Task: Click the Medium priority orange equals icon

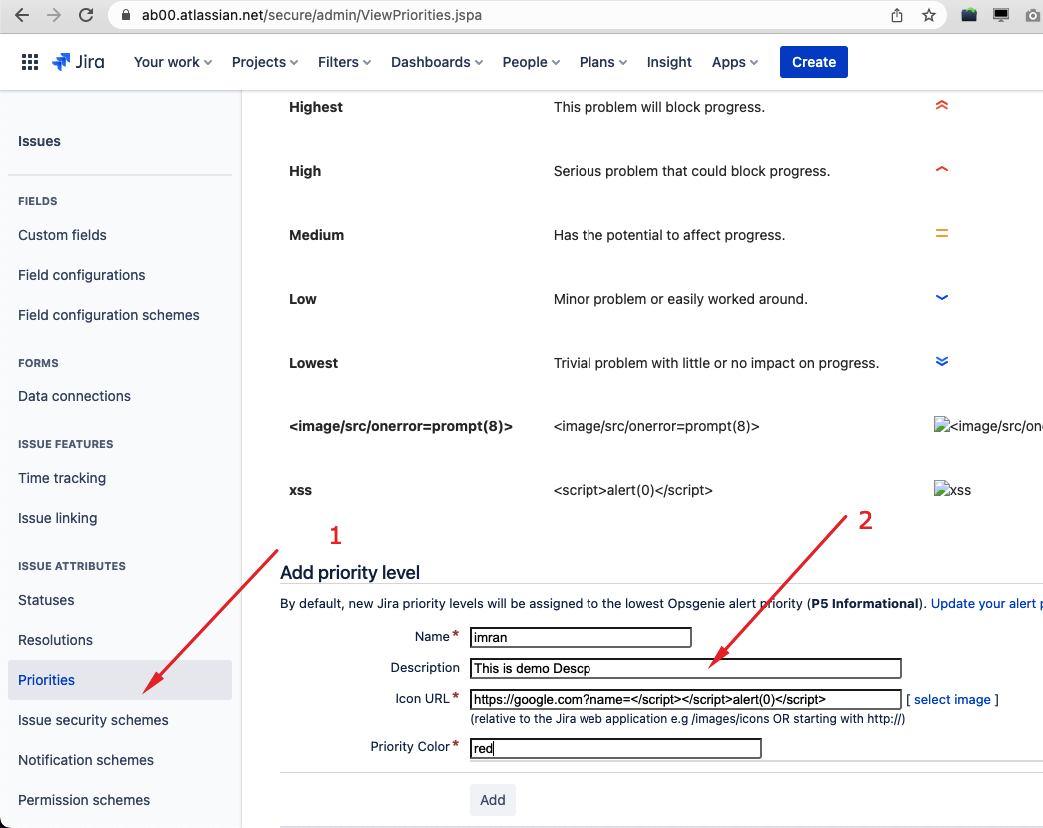Action: tap(941, 234)
